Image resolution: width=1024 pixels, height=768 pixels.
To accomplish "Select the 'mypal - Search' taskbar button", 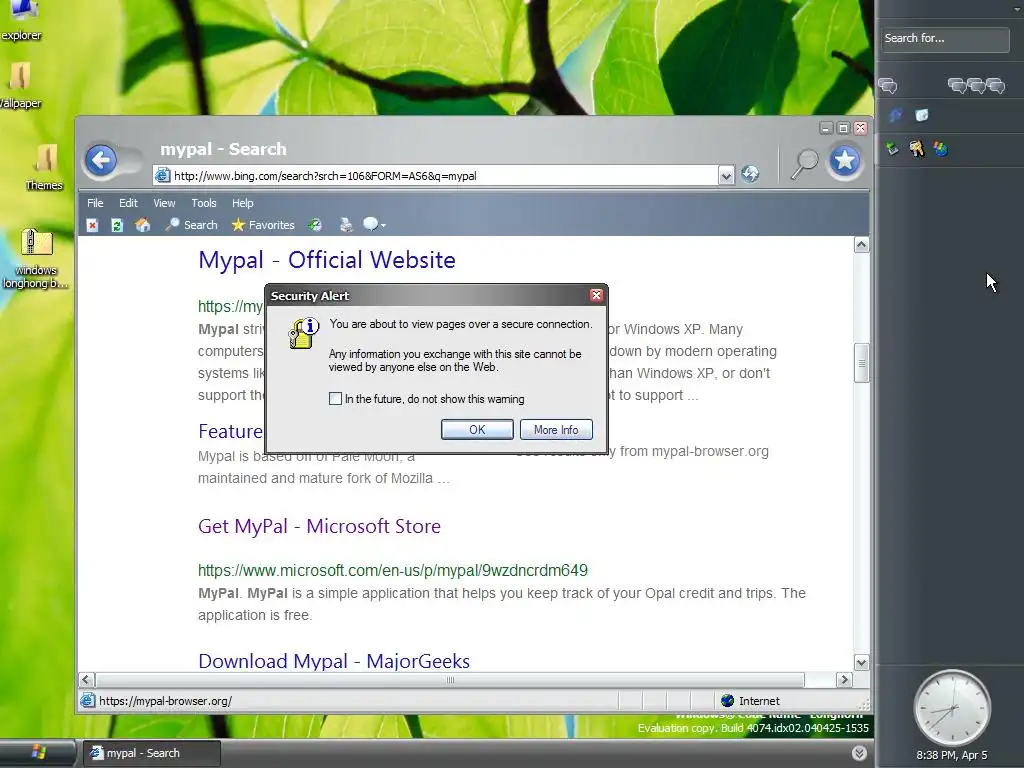I will [x=151, y=753].
